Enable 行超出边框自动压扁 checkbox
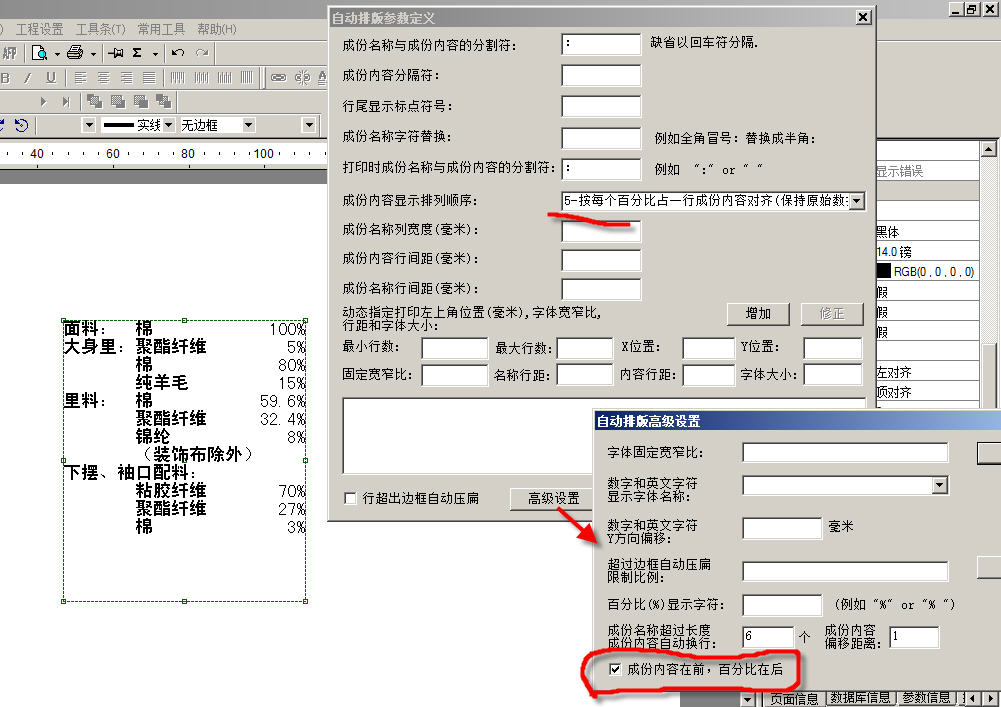 (x=350, y=498)
